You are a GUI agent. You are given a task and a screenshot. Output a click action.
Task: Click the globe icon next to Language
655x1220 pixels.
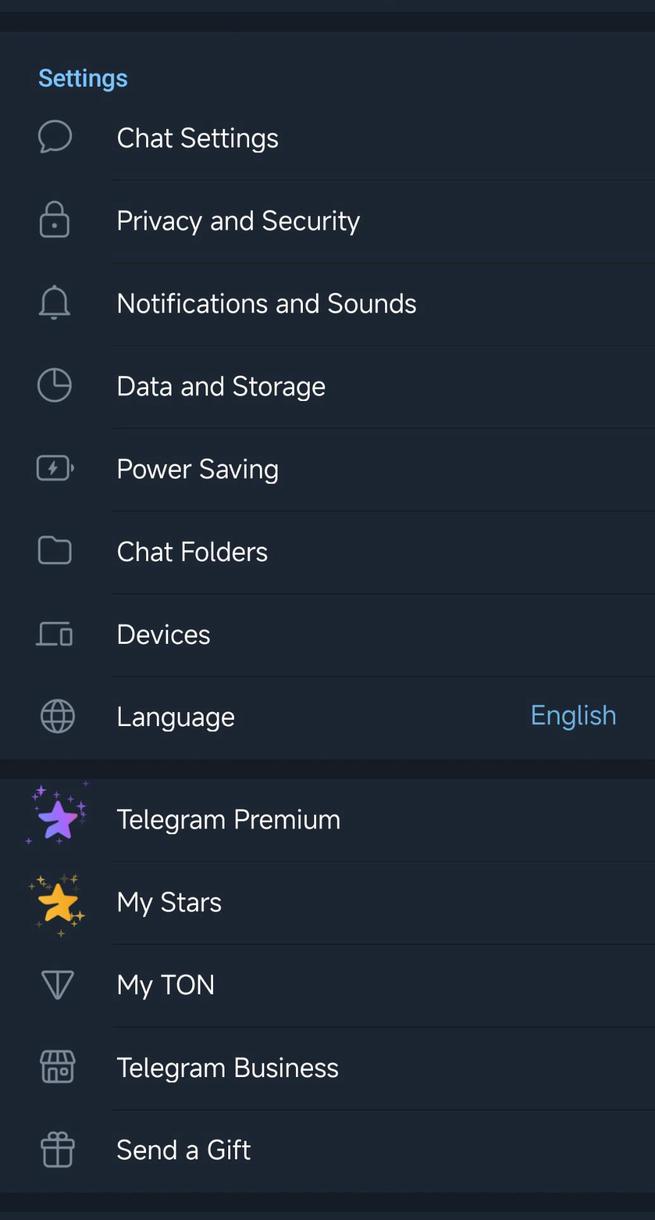tap(57, 716)
